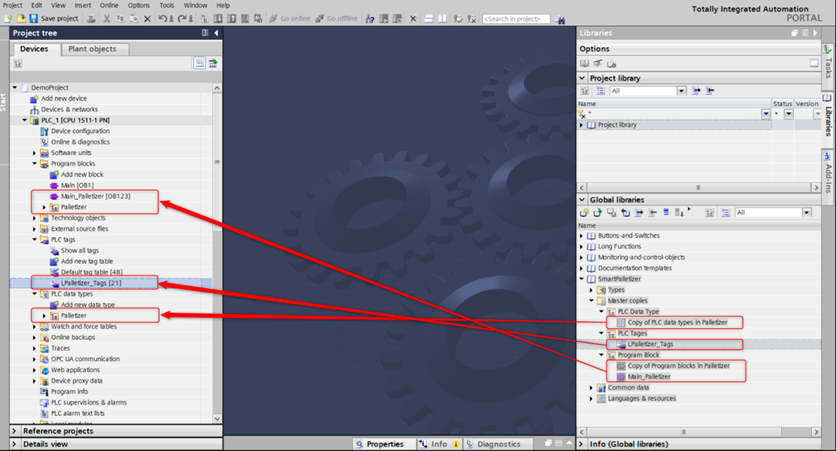Expand Info (Global libraries) section
This screenshot has height=451, width=836.
582,444
